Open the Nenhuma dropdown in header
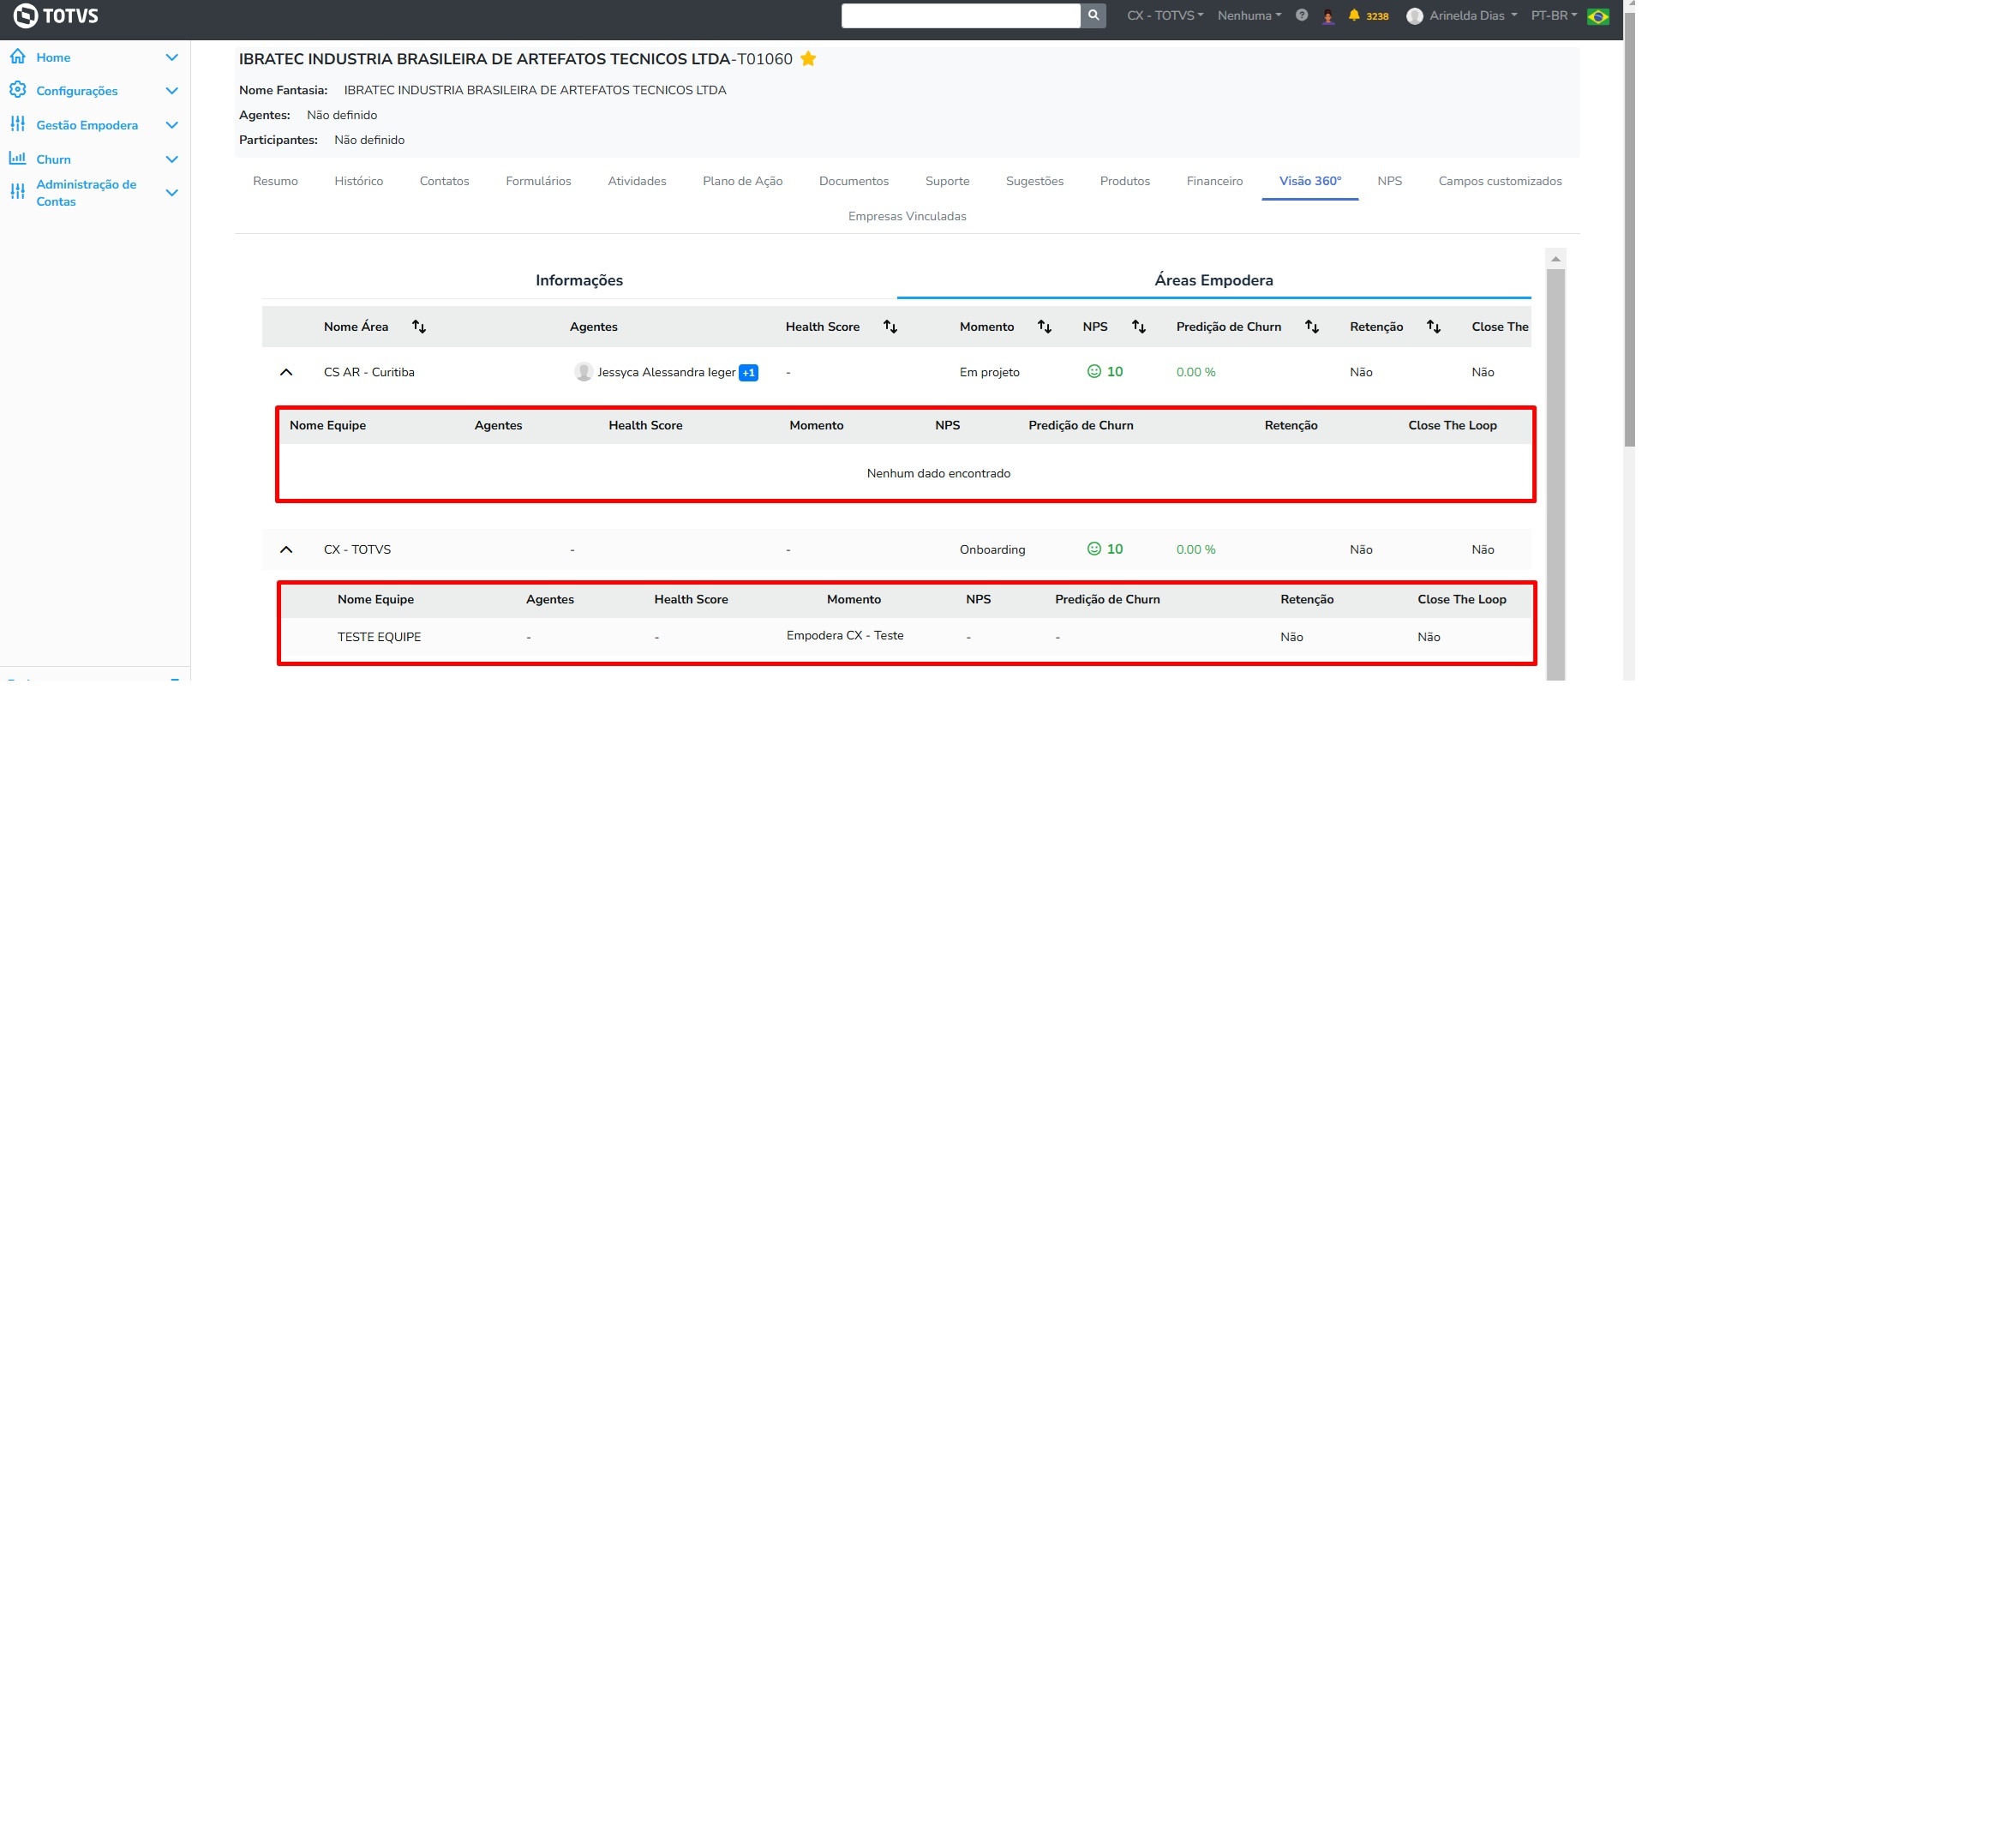Screen dimensions: 2001x1848 1248,16
